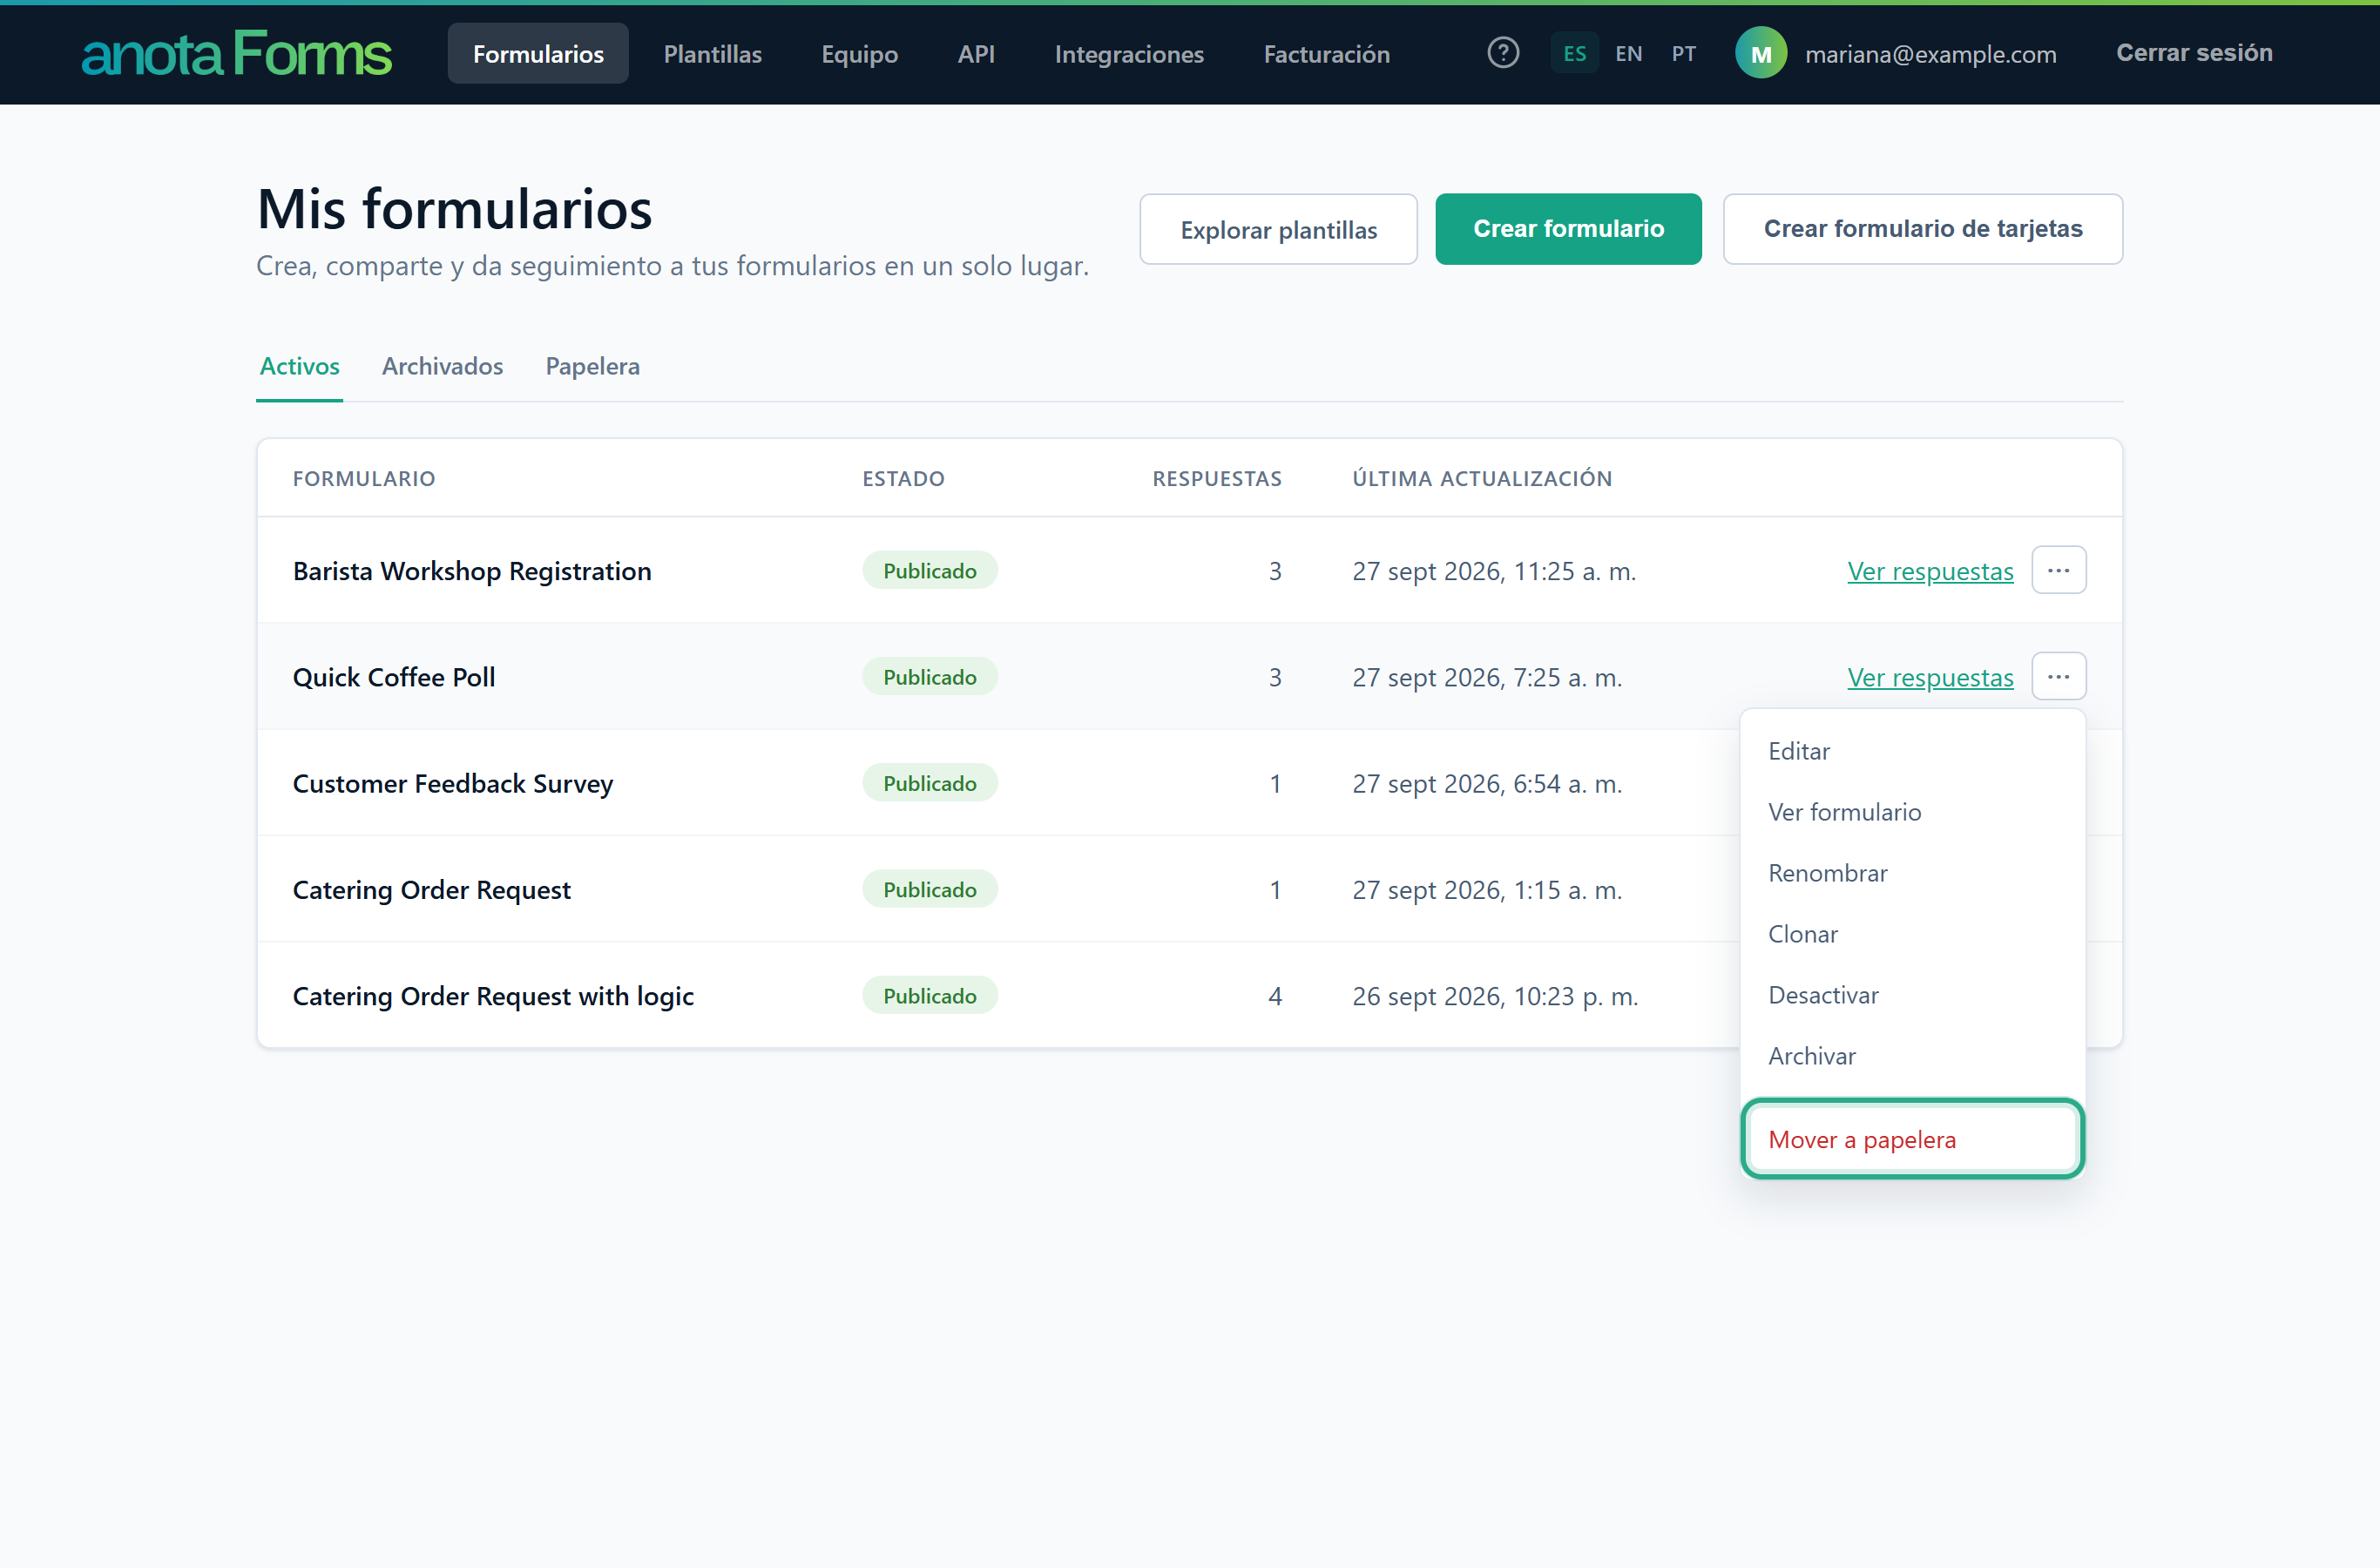The image size is (2380, 1568).
Task: Open the Facturación page
Action: click(x=1326, y=54)
